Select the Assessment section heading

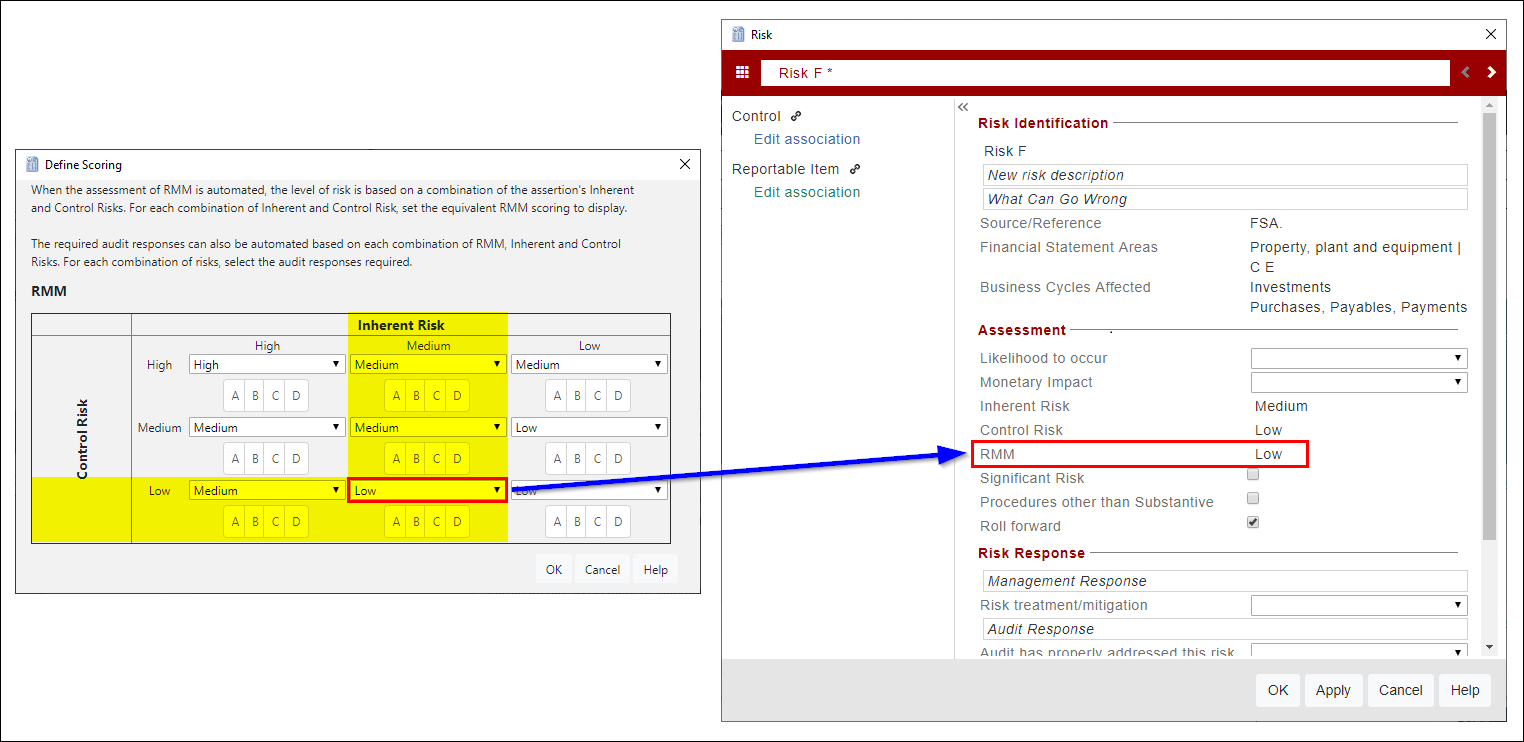pyautogui.click(x=1022, y=330)
